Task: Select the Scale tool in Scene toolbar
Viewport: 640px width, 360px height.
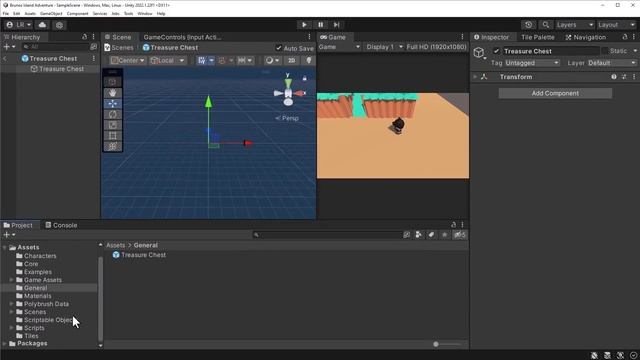Action: click(113, 125)
